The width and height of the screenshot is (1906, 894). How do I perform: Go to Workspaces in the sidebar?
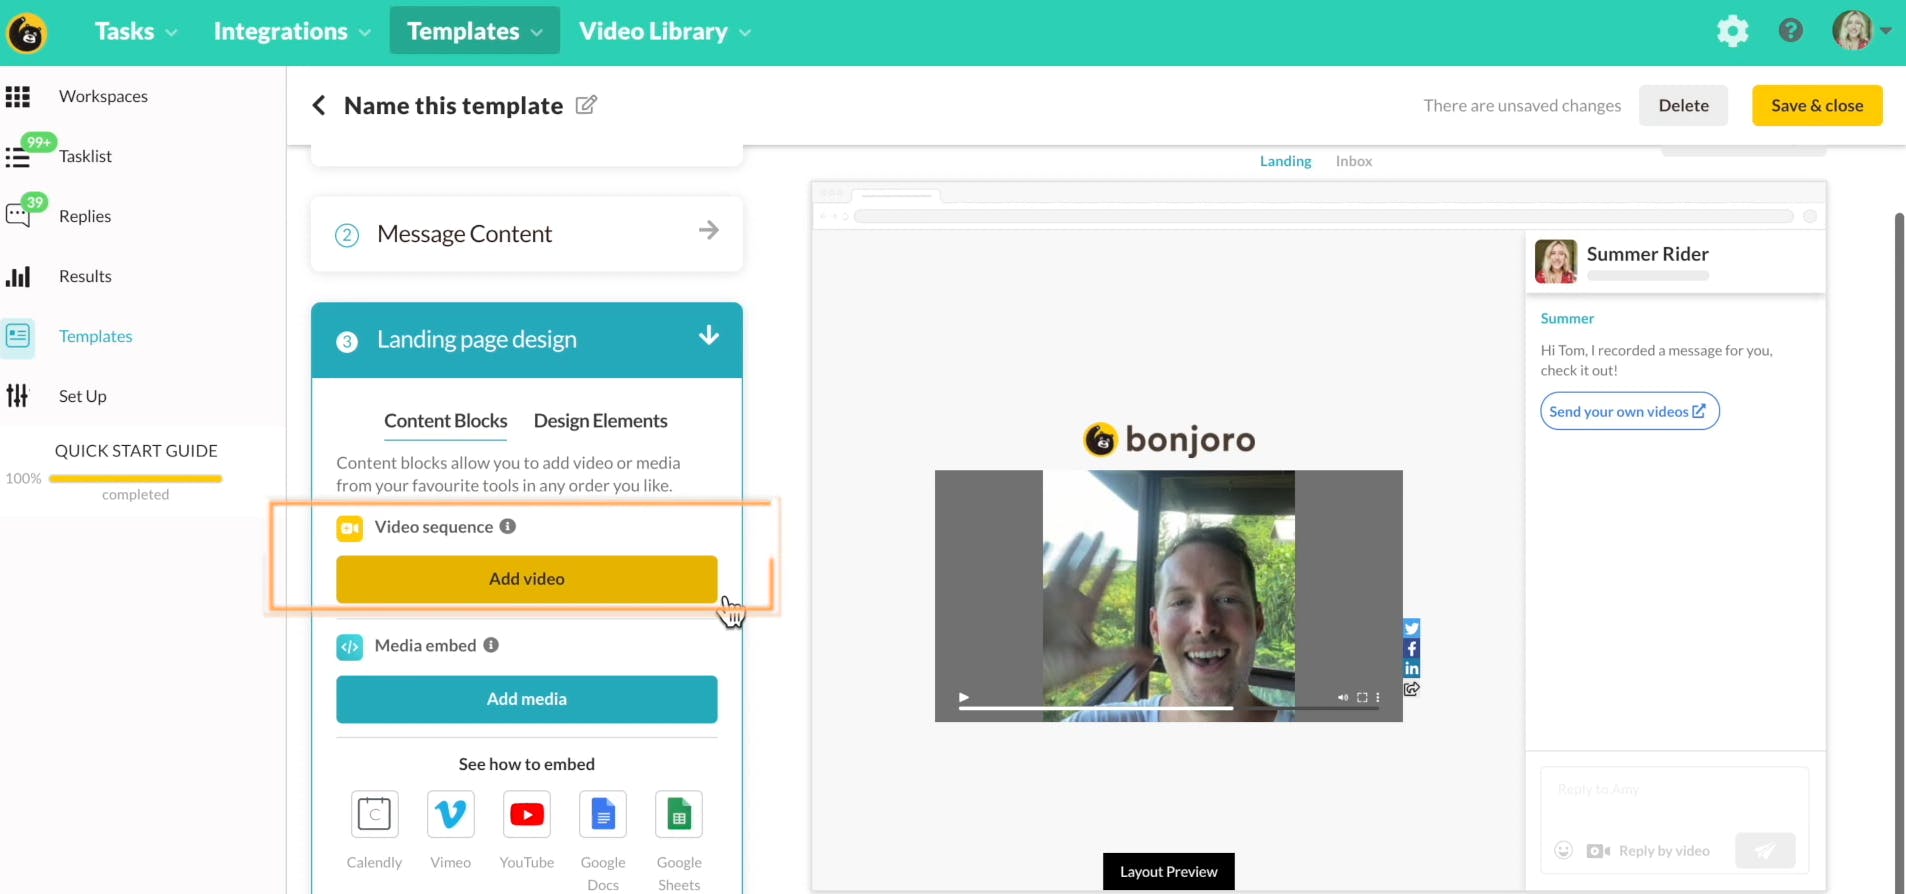click(x=103, y=96)
